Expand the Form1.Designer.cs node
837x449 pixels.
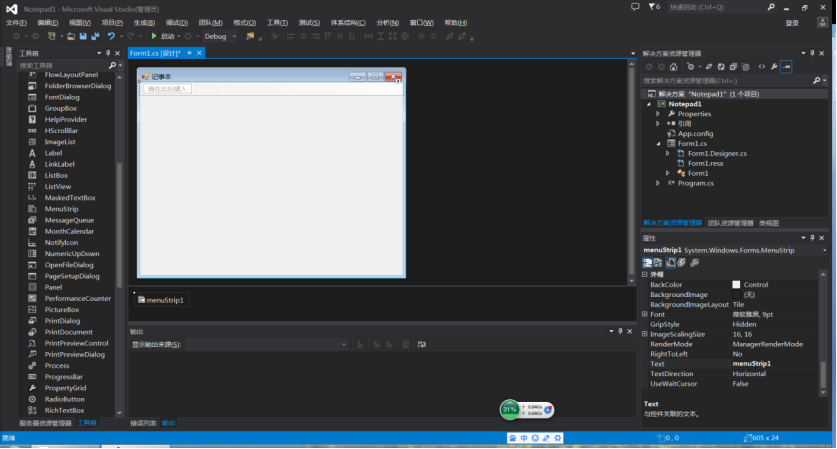(x=668, y=153)
